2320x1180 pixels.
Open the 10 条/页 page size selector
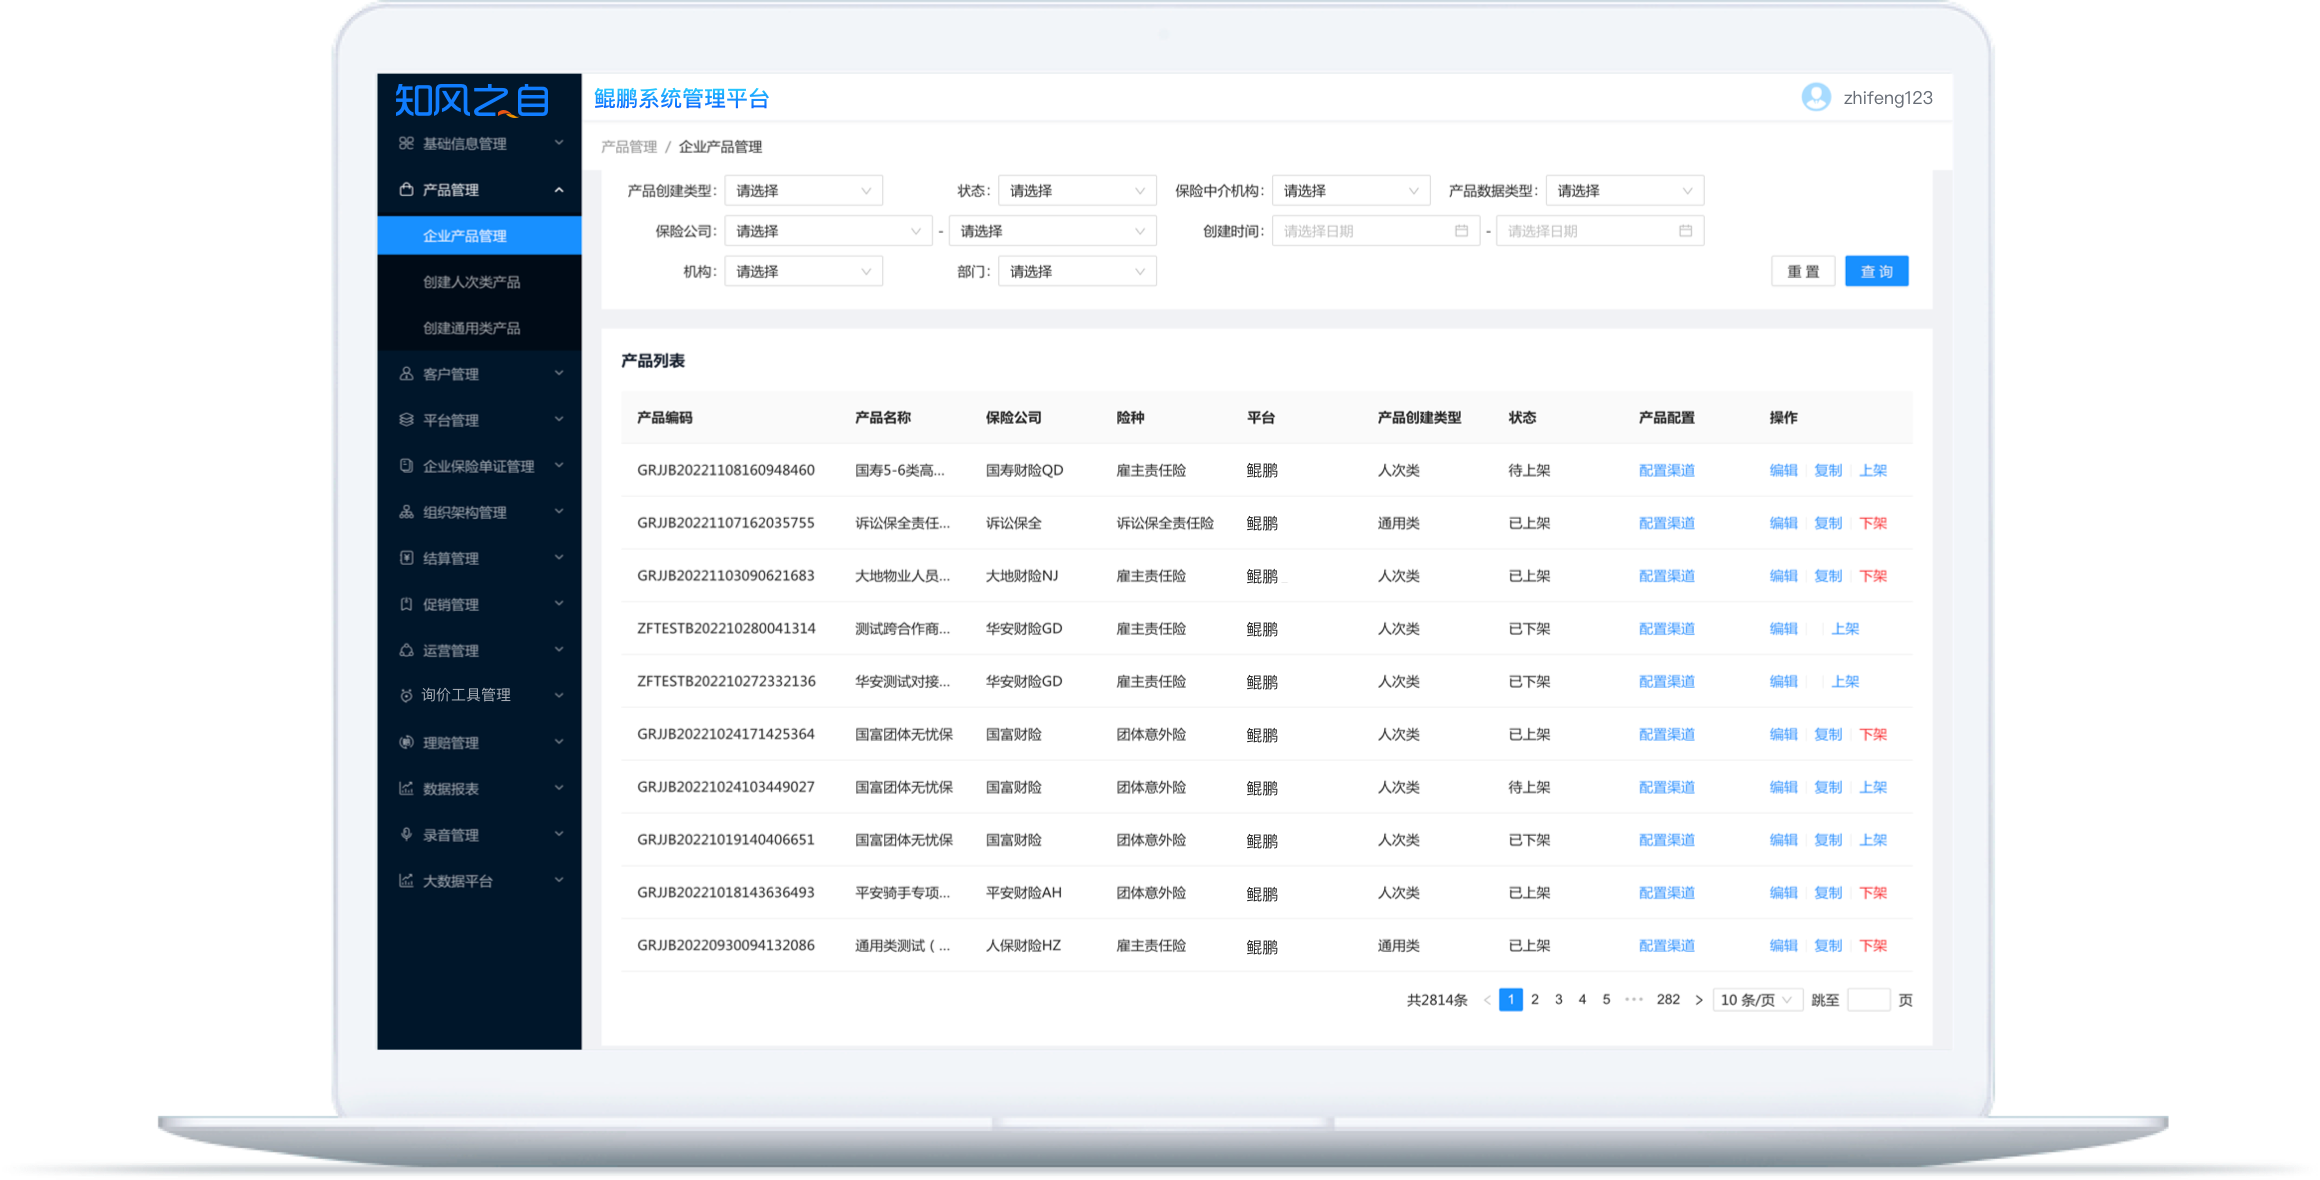(1756, 1000)
